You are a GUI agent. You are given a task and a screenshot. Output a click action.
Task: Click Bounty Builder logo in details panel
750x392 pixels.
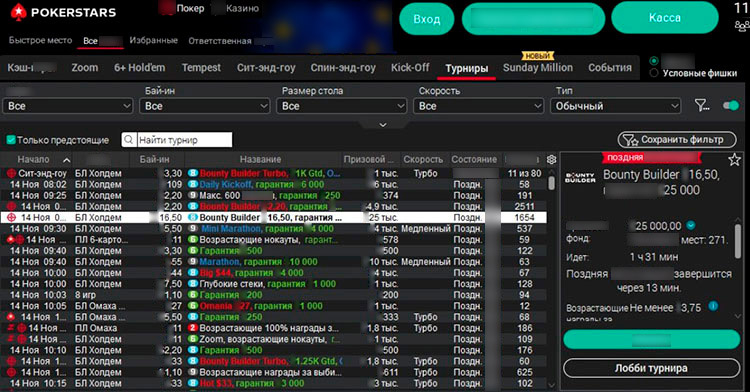[580, 178]
